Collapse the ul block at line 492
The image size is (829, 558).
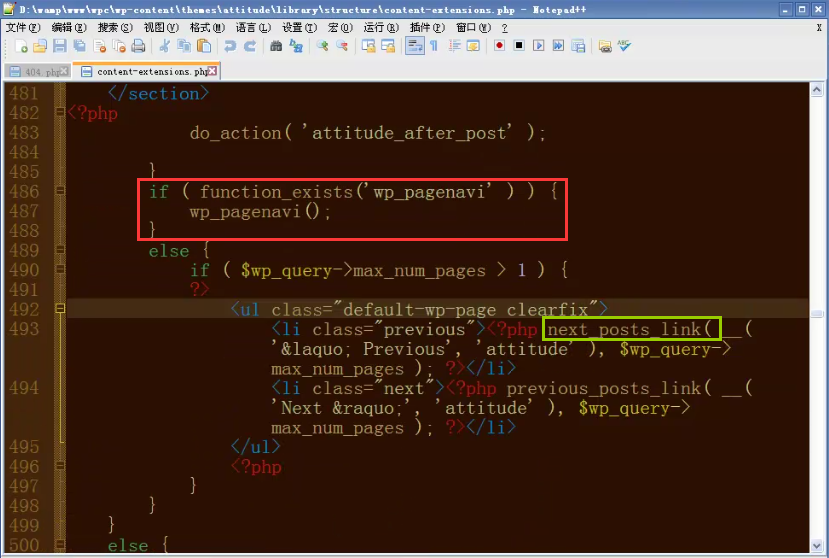60,308
